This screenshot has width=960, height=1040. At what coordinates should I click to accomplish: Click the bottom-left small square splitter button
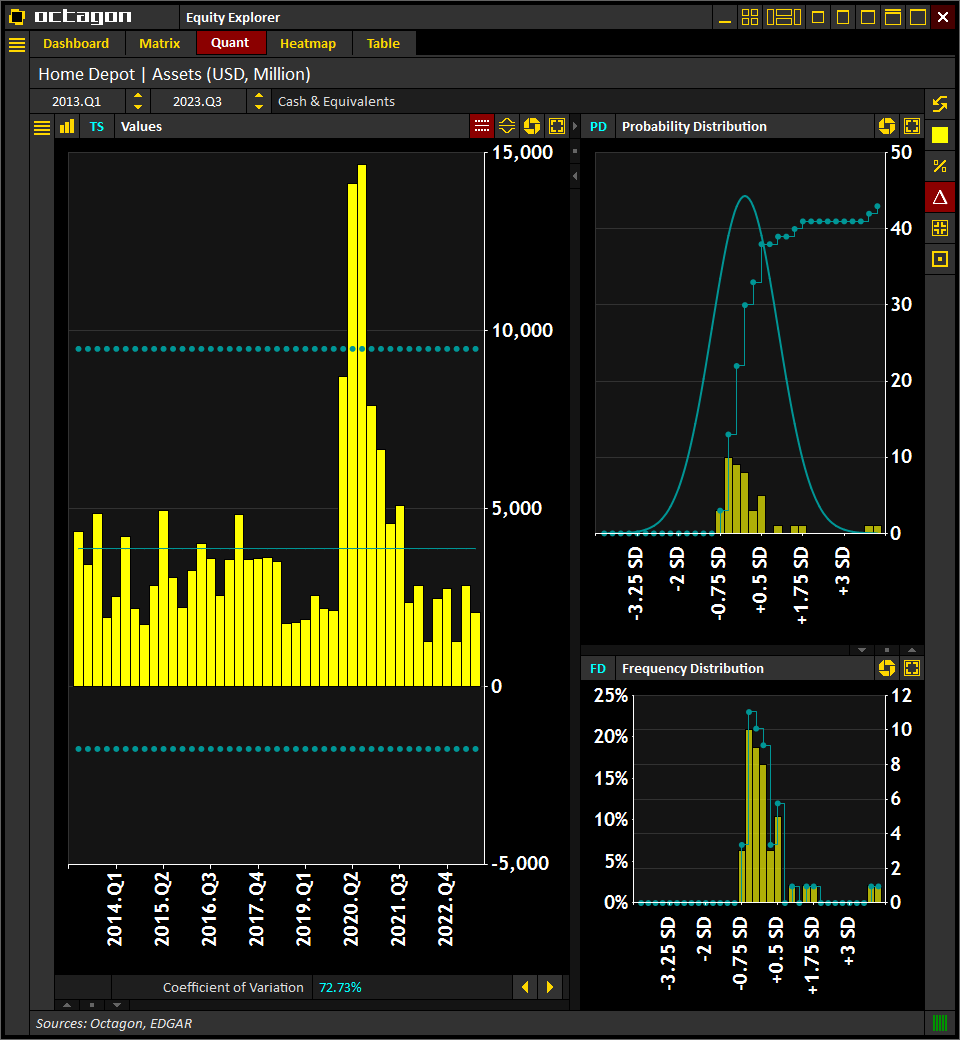(92, 1005)
